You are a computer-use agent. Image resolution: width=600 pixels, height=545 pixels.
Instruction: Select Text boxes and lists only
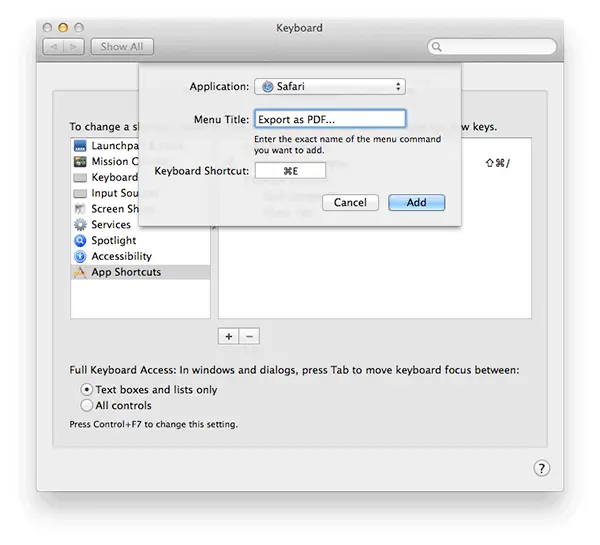point(87,390)
